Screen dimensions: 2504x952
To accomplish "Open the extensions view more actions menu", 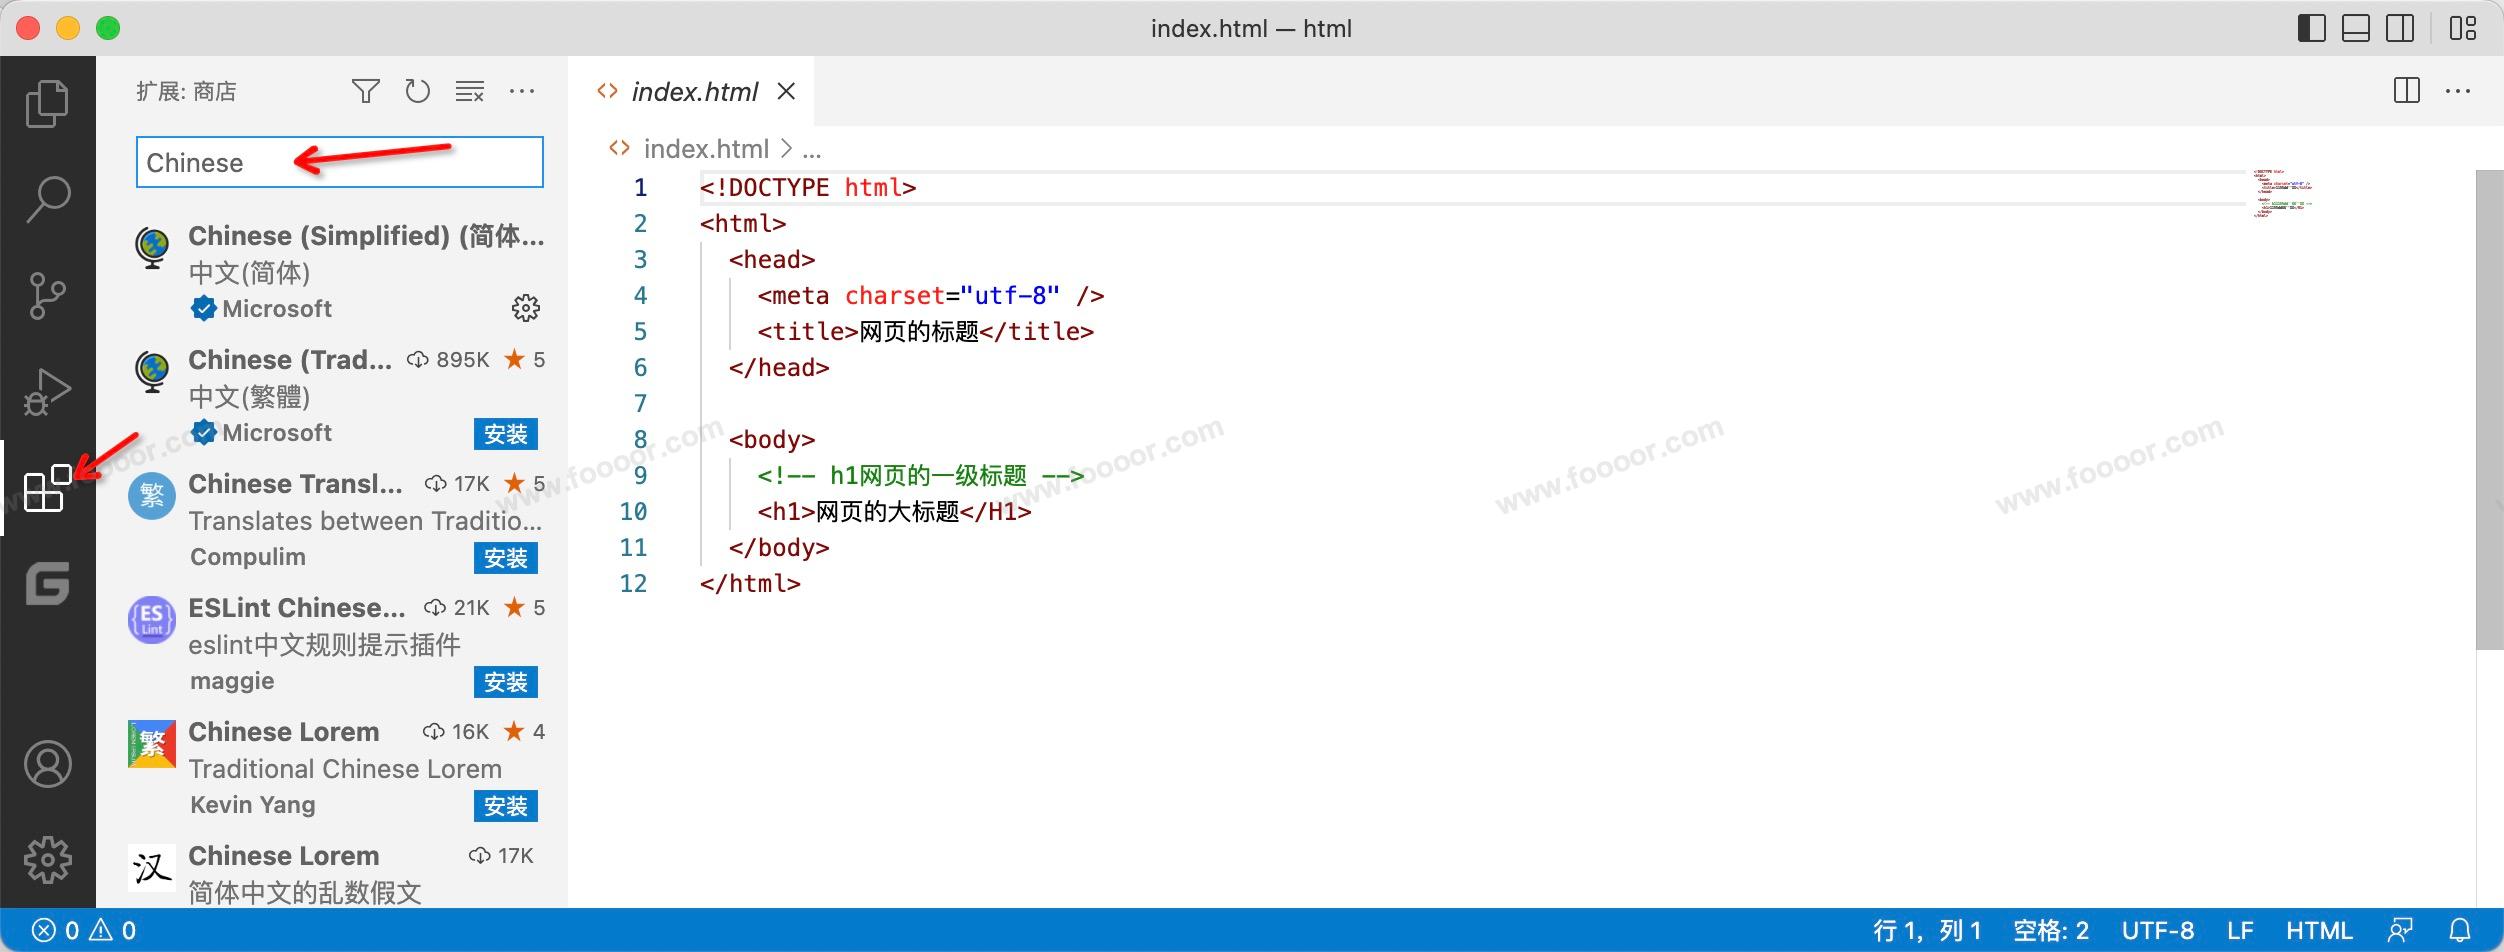I will [522, 92].
